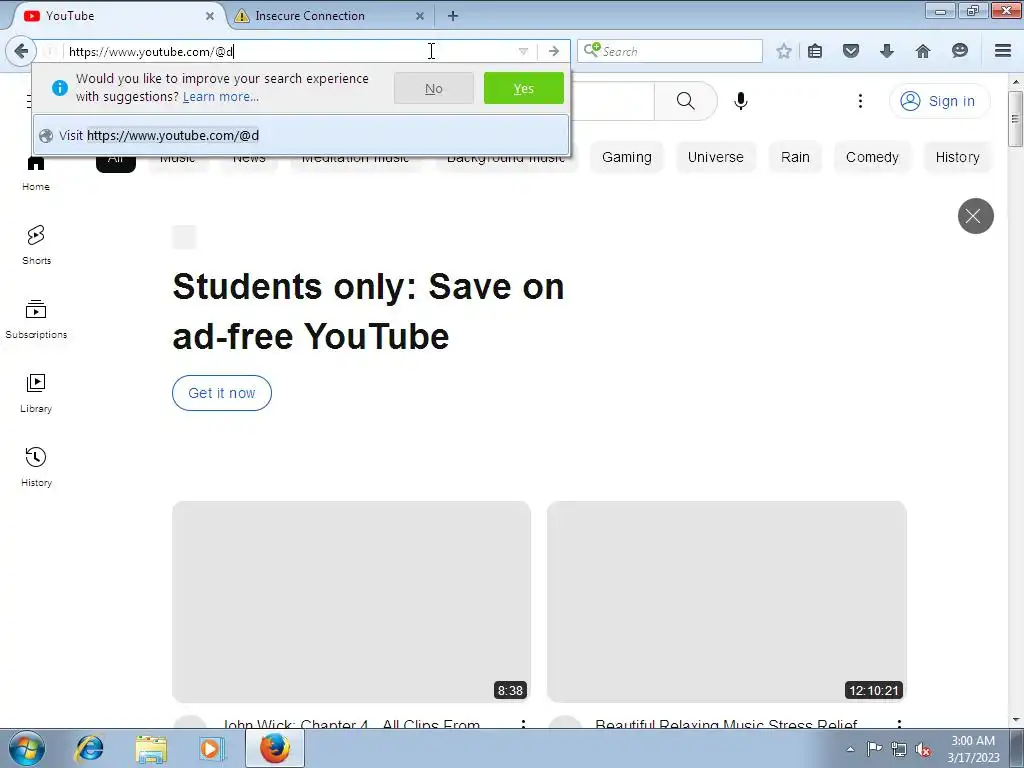Open a new tab with plus
This screenshot has height=768, width=1024.
(453, 16)
